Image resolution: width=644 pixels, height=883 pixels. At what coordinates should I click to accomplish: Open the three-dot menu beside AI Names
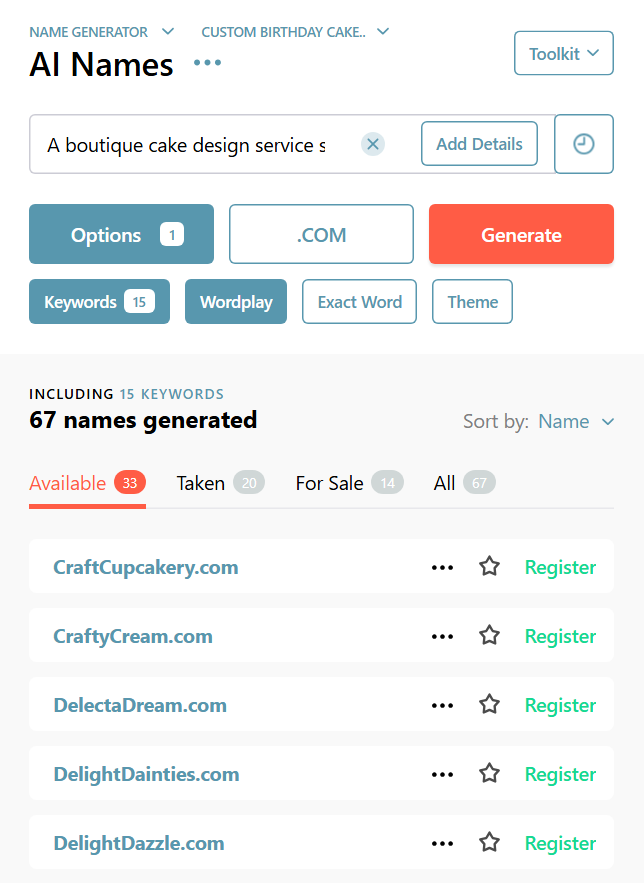207,63
